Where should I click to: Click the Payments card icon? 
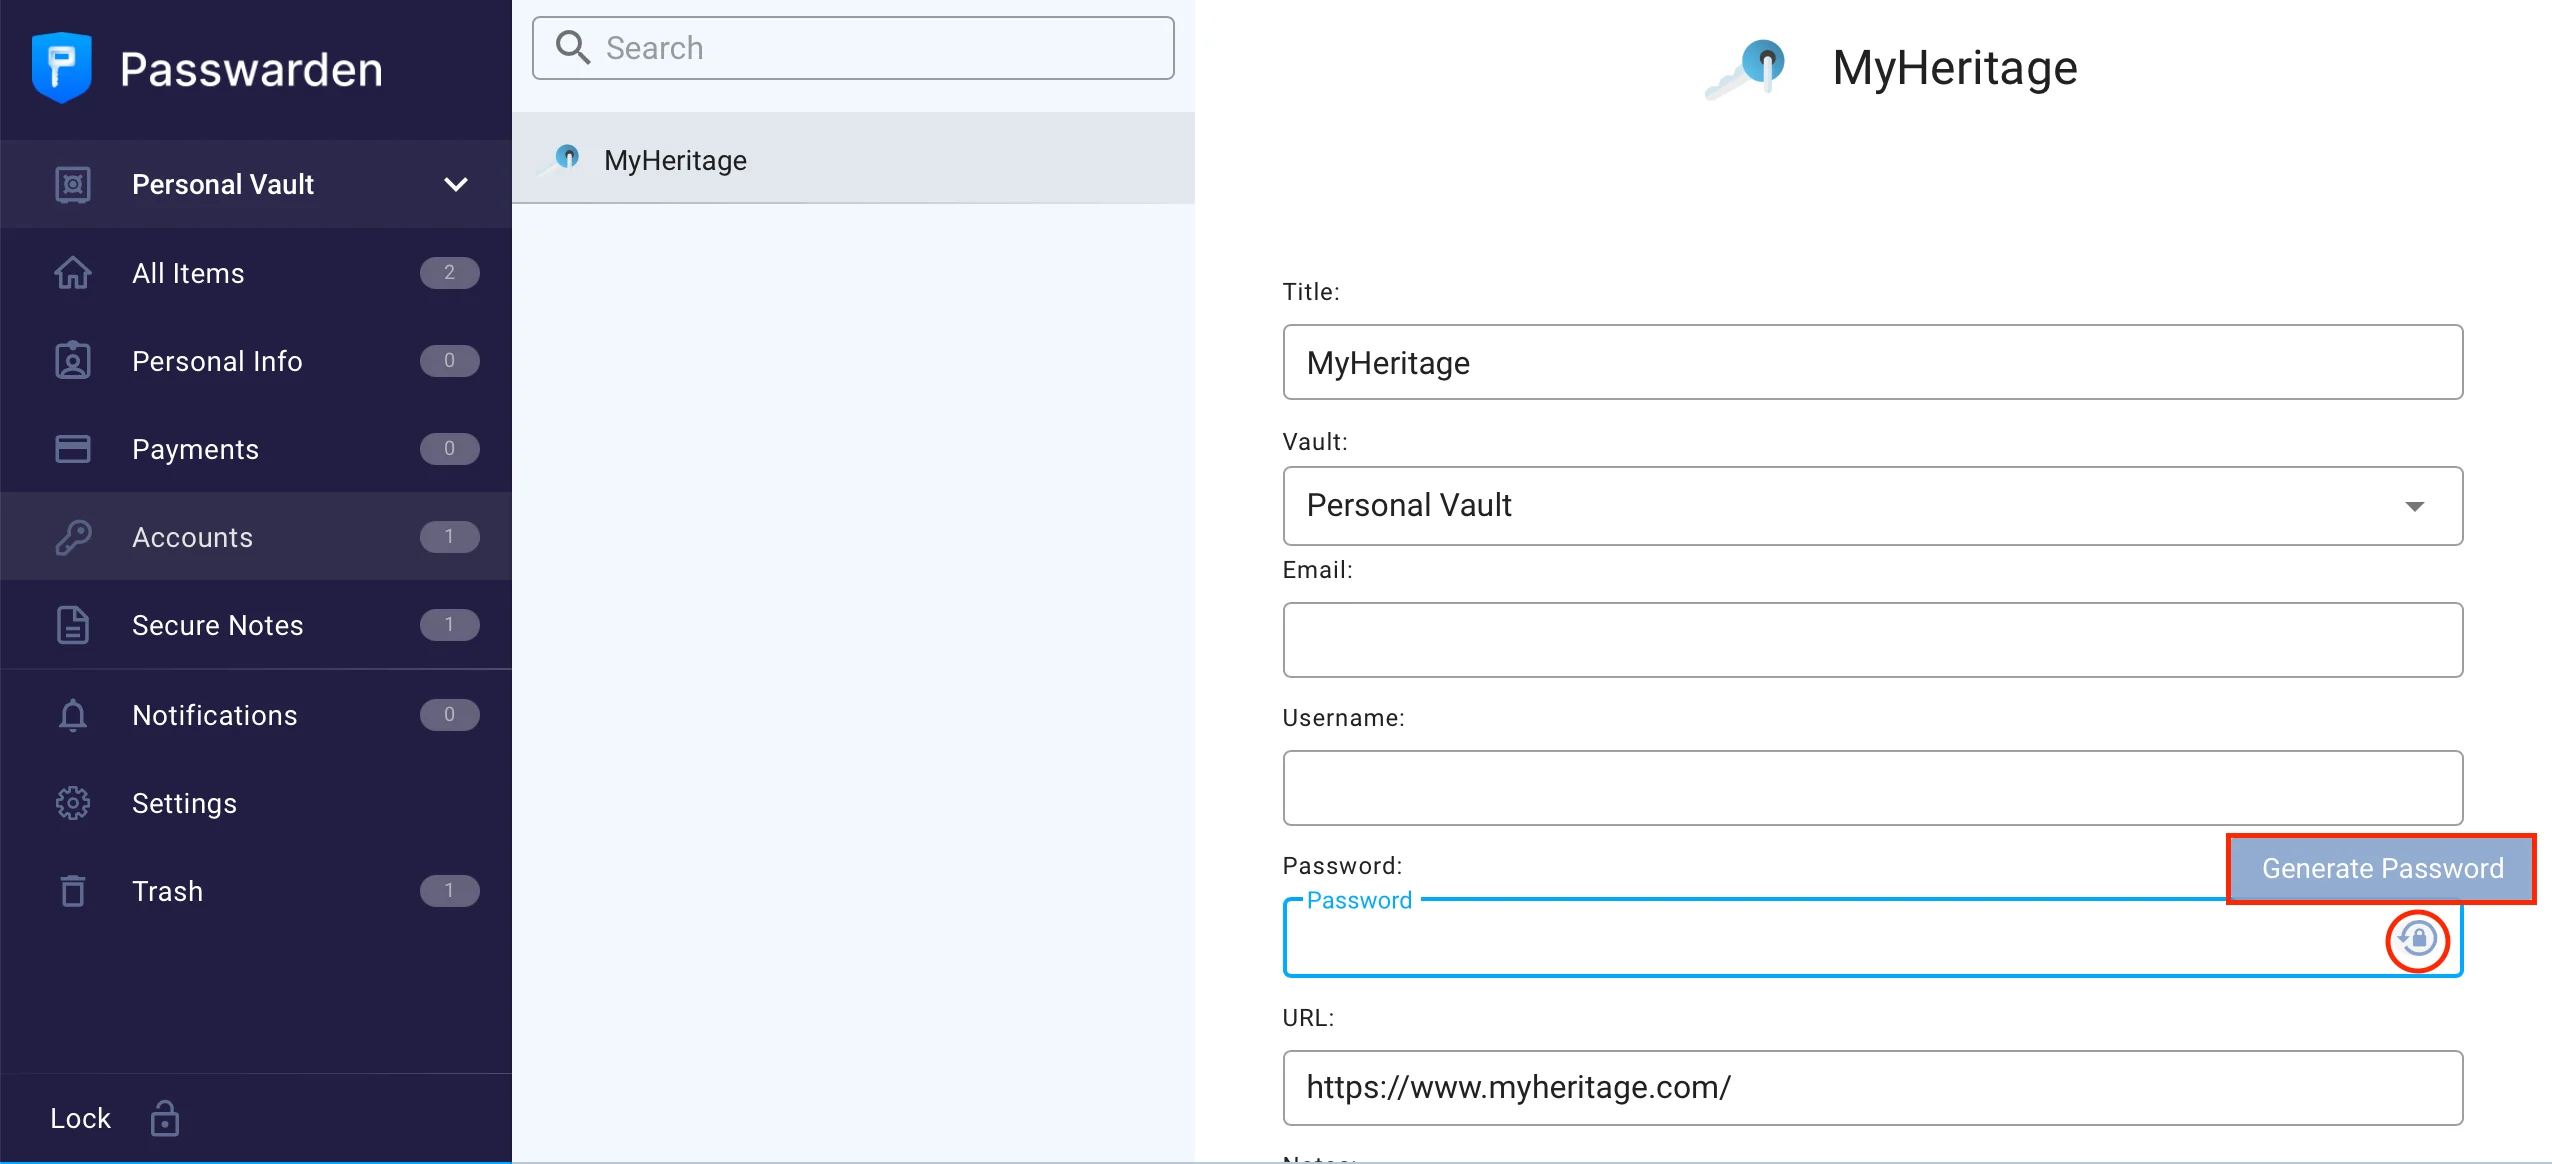tap(73, 448)
